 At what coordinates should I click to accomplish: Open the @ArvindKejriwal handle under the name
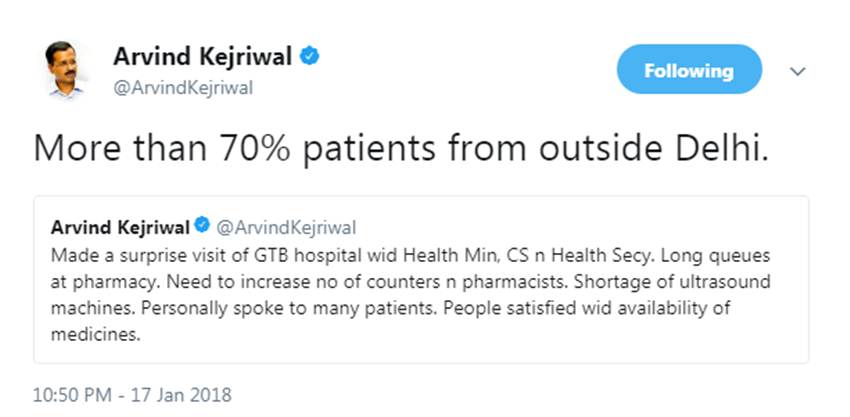(x=183, y=88)
